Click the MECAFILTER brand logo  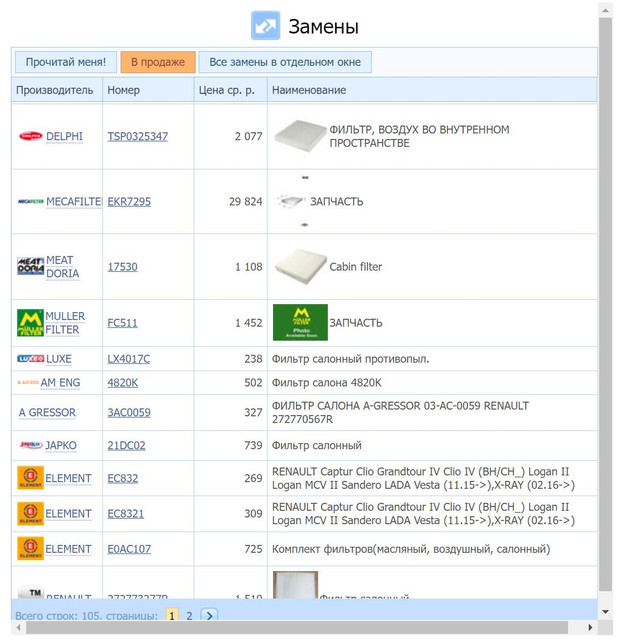click(x=31, y=202)
